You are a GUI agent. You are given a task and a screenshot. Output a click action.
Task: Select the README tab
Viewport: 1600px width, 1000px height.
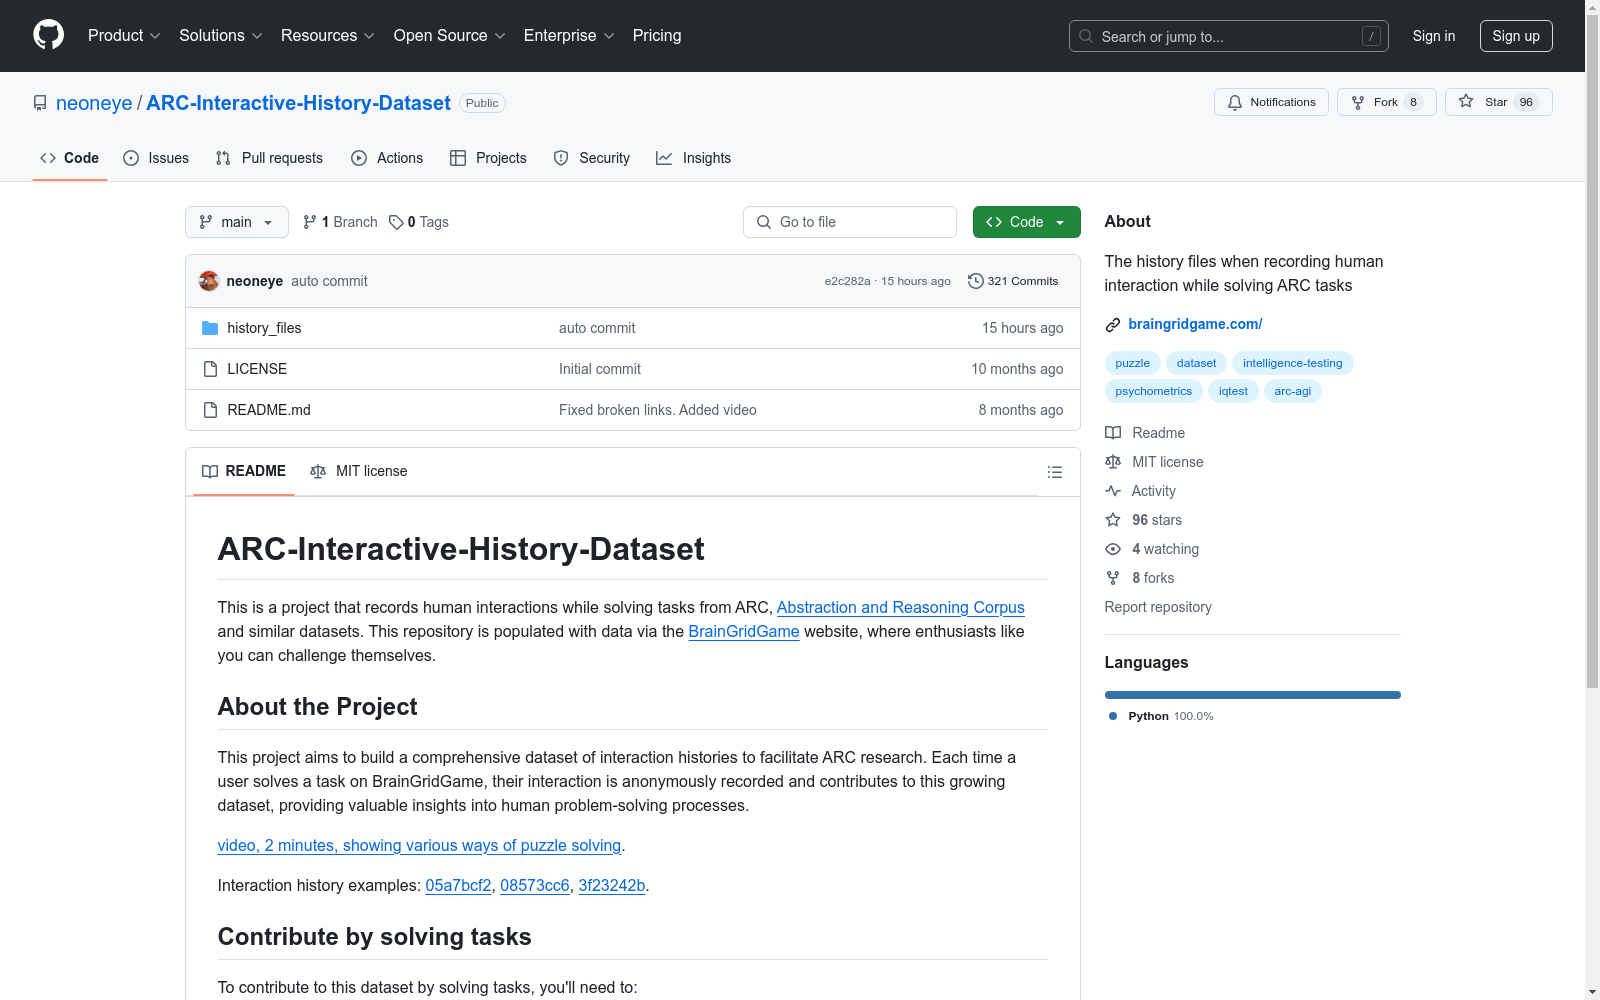pyautogui.click(x=244, y=471)
